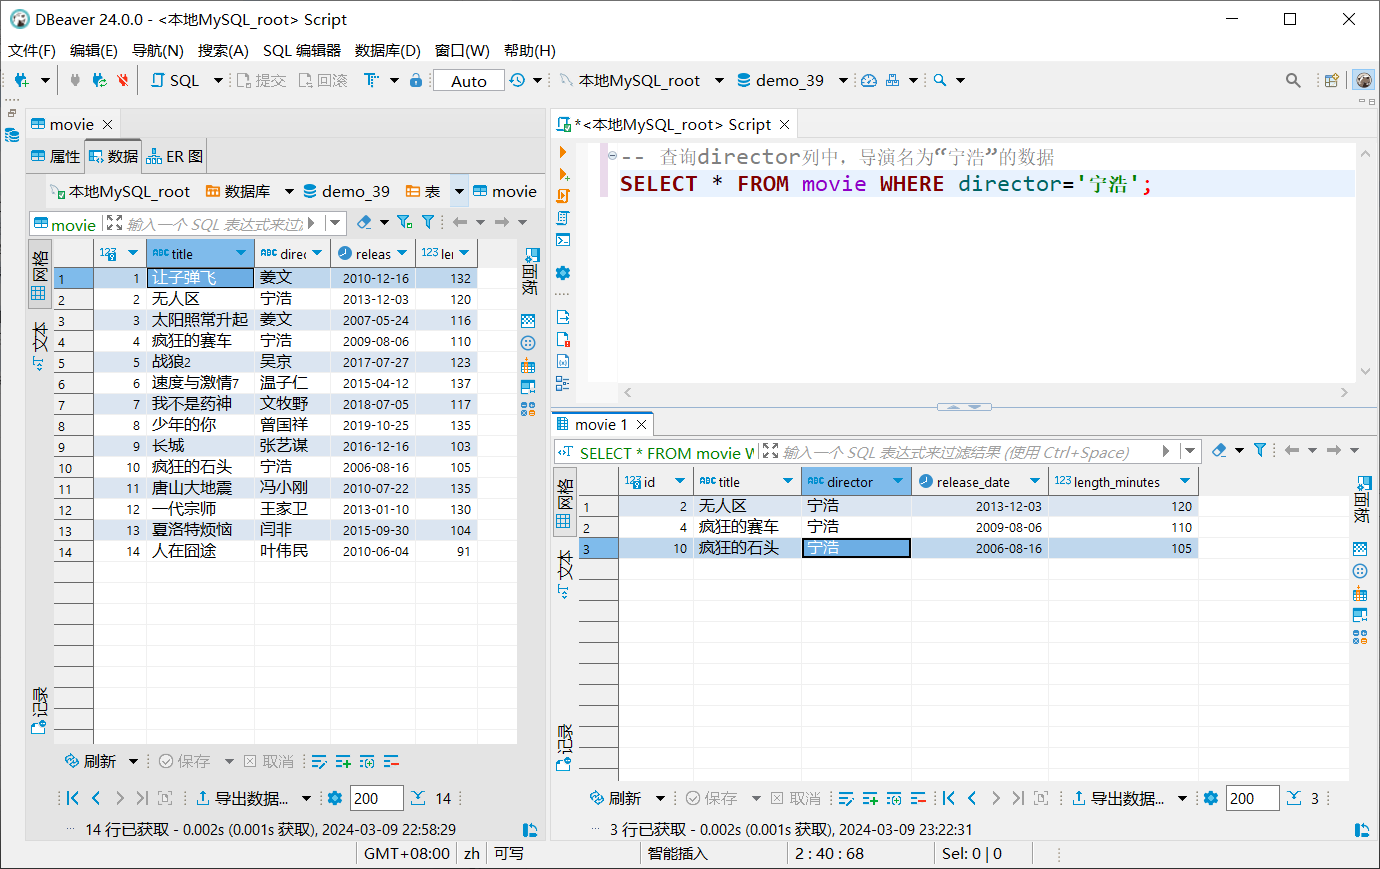Image resolution: width=1380 pixels, height=869 pixels.
Task: Open the 帮助(H) menu
Action: point(530,50)
